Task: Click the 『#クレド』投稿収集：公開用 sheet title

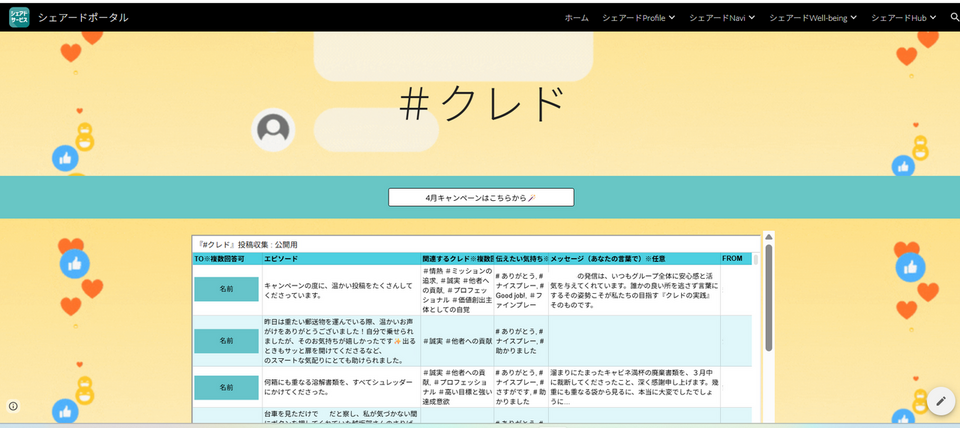Action: coord(249,244)
